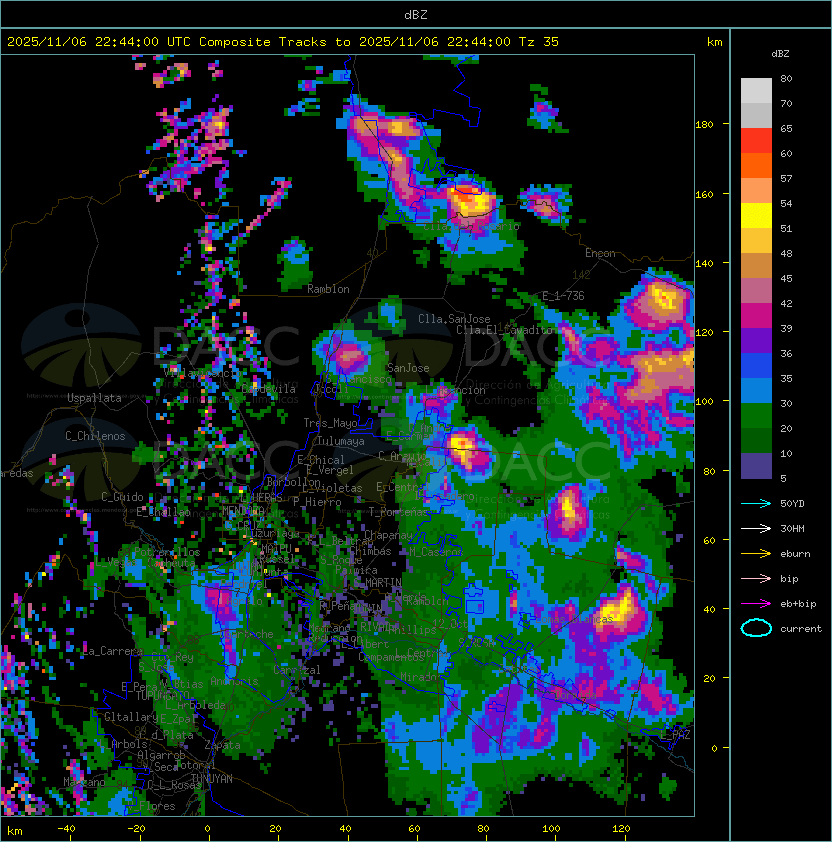Click the S_MARTIN location label

[x=378, y=583]
